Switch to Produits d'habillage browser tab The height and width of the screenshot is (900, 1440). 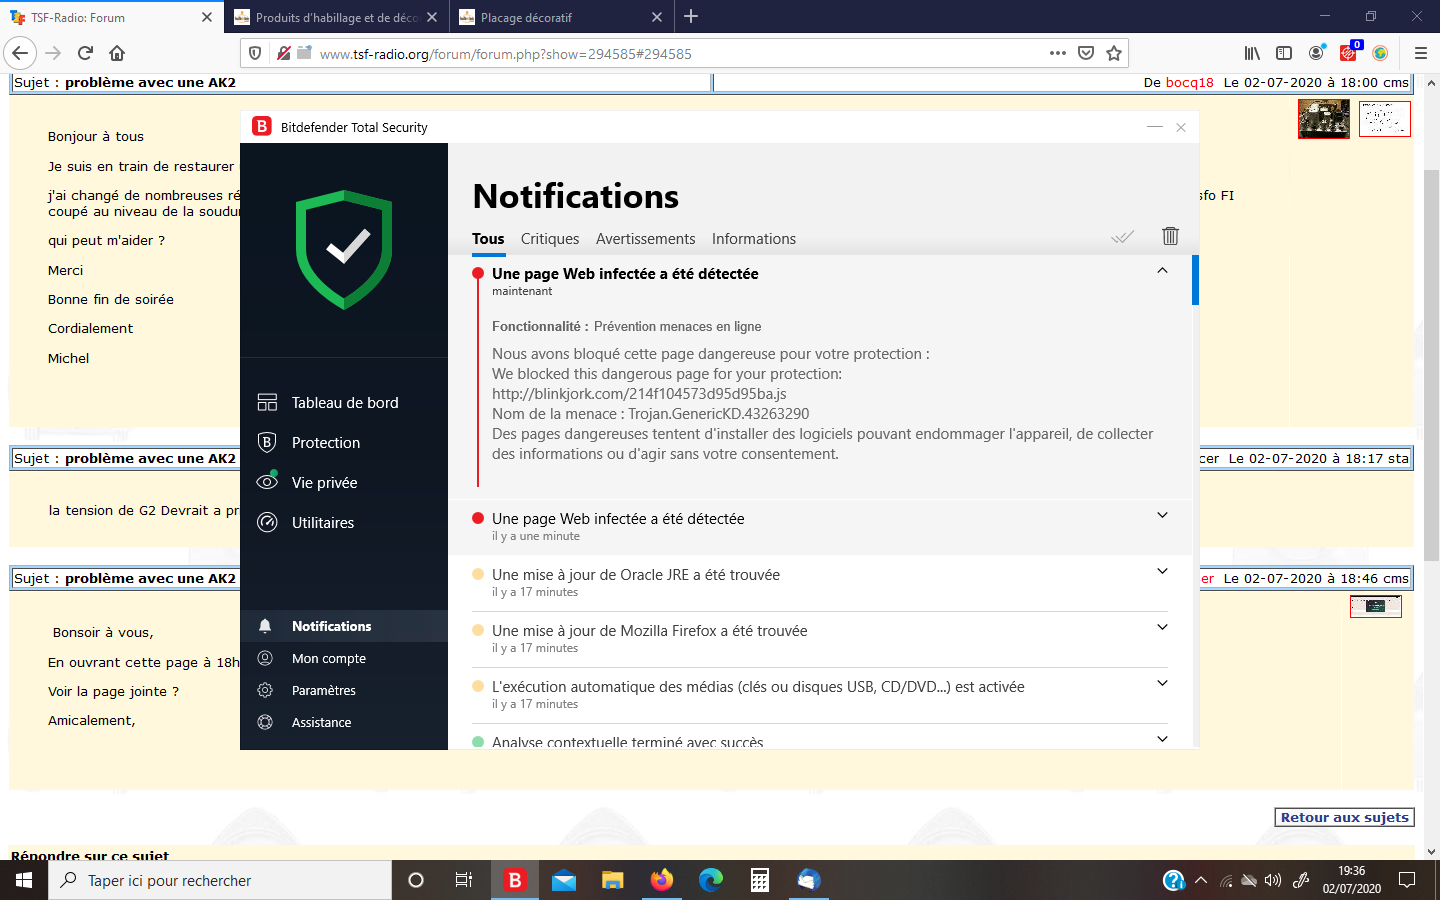pyautogui.click(x=337, y=17)
